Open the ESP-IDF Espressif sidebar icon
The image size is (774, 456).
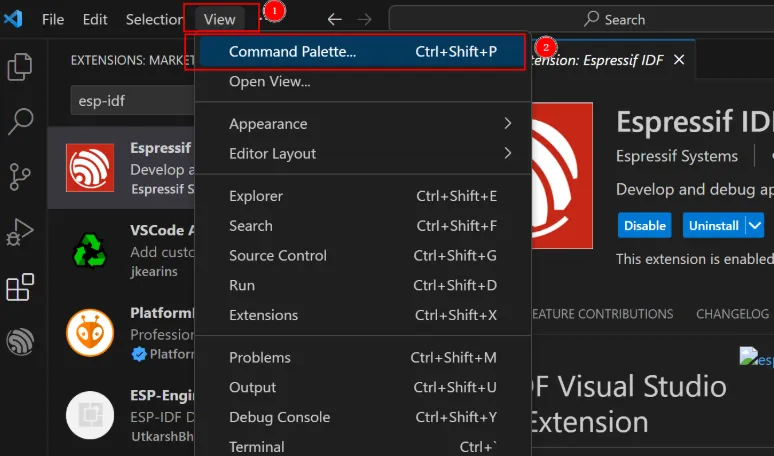20,342
